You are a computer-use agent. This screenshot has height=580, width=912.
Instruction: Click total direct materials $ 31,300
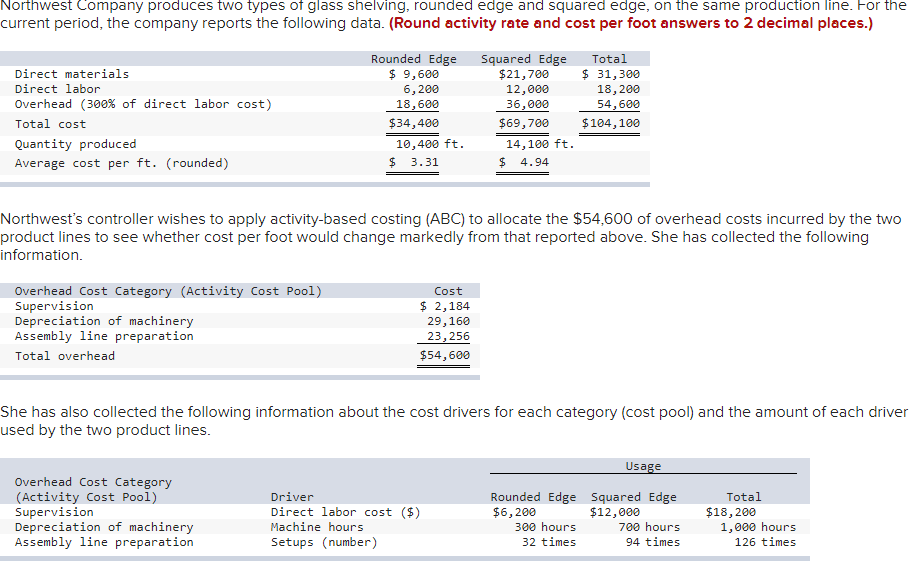click(x=610, y=74)
